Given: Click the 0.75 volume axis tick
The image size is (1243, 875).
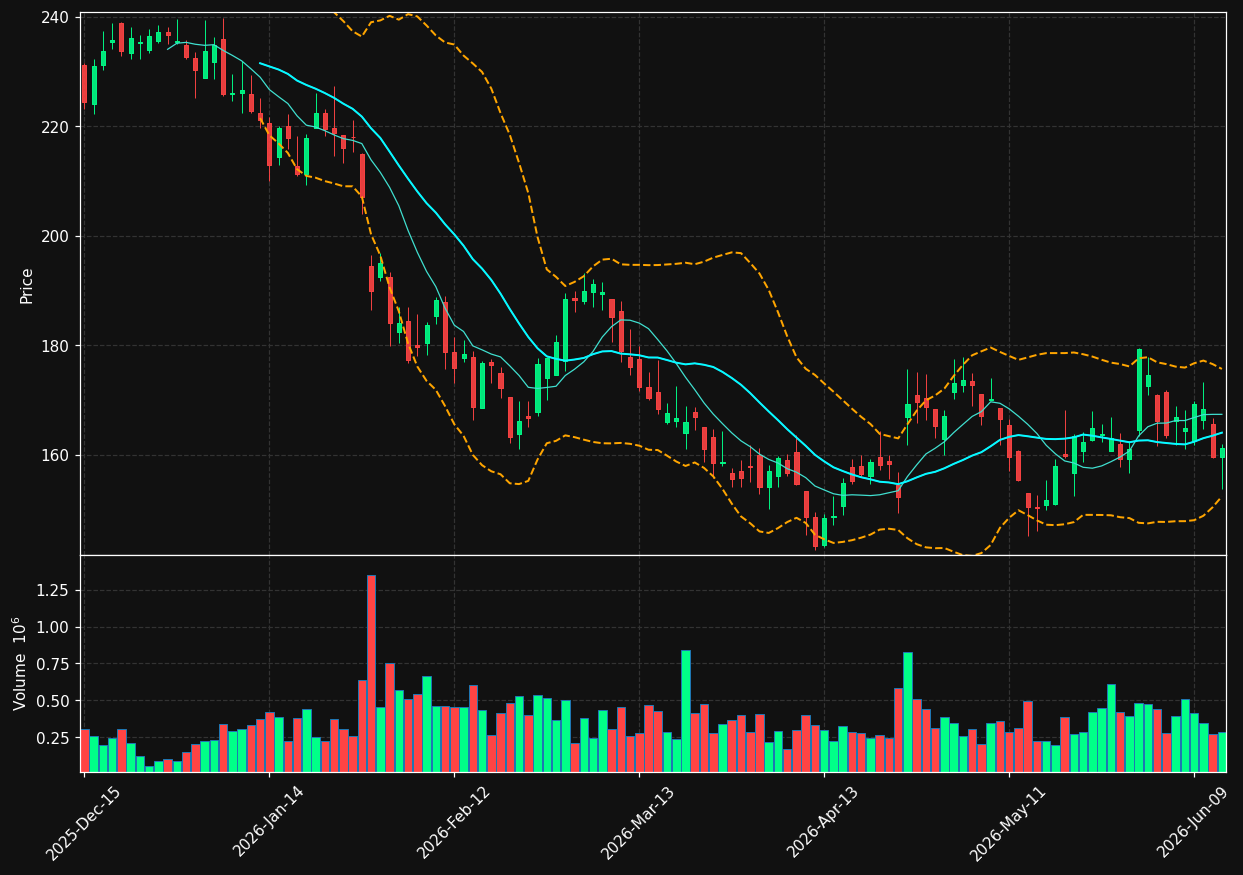Looking at the screenshot, I should tap(53, 664).
